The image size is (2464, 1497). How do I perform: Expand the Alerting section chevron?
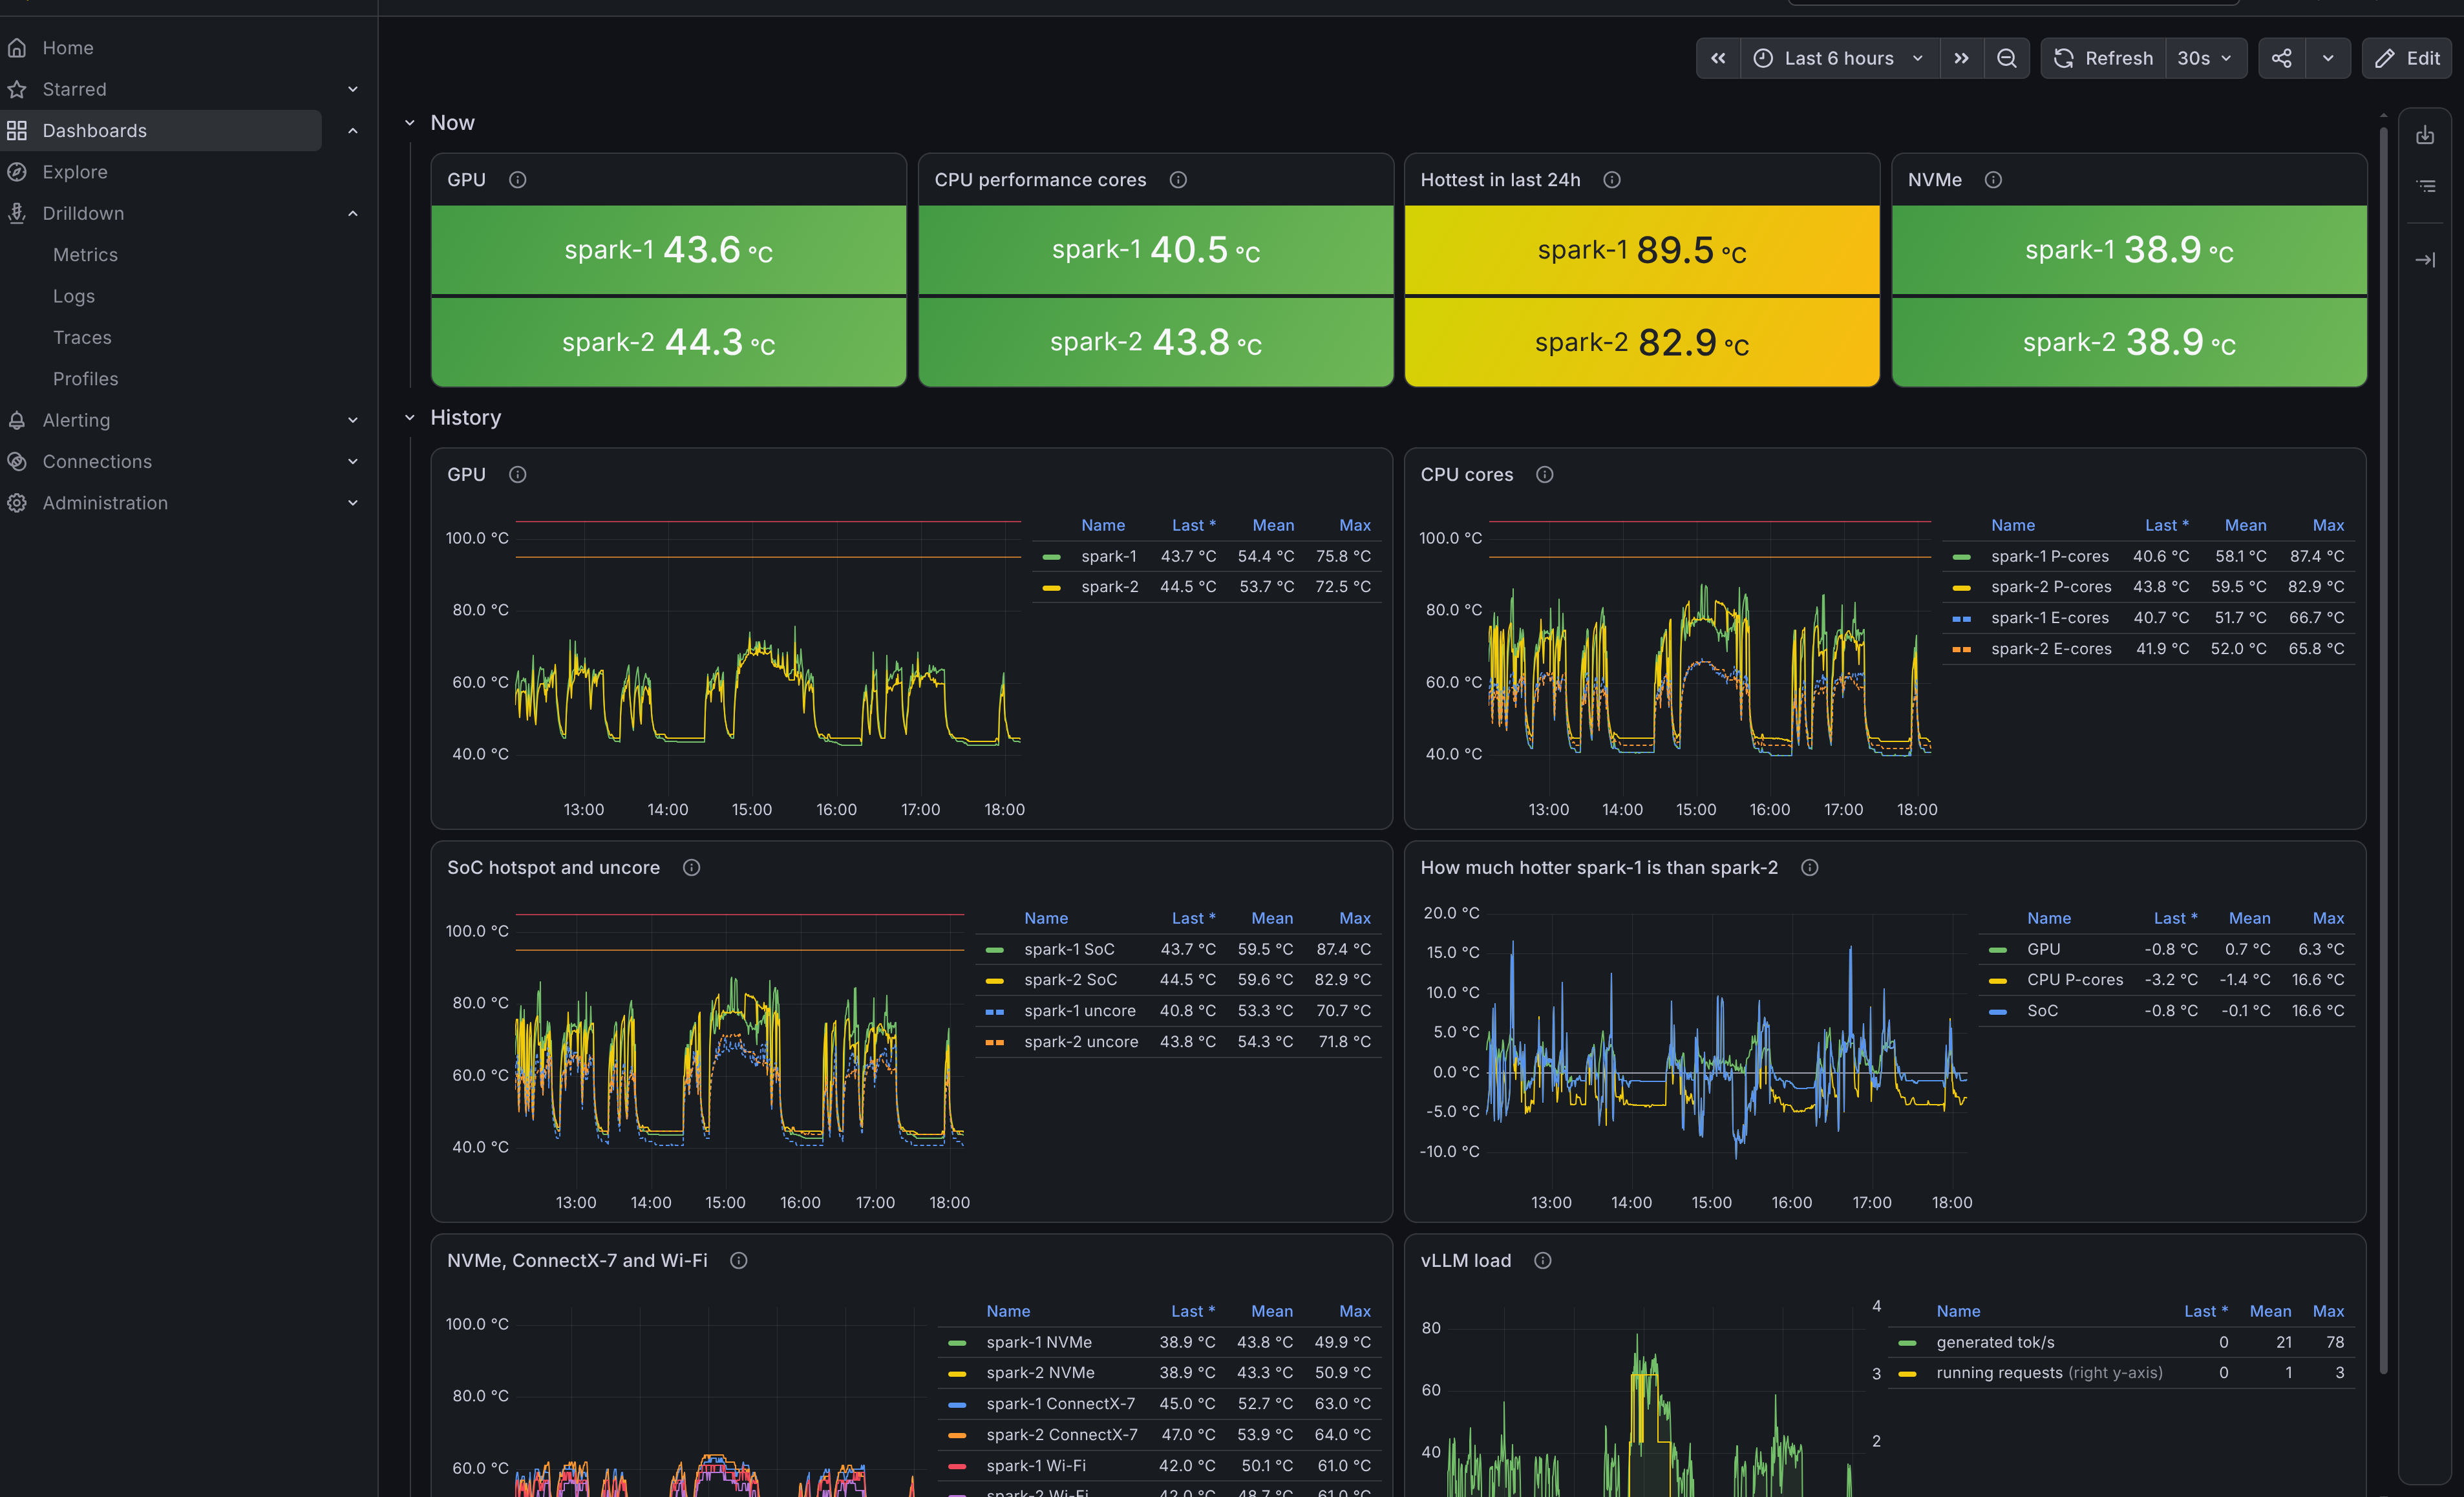(x=353, y=420)
